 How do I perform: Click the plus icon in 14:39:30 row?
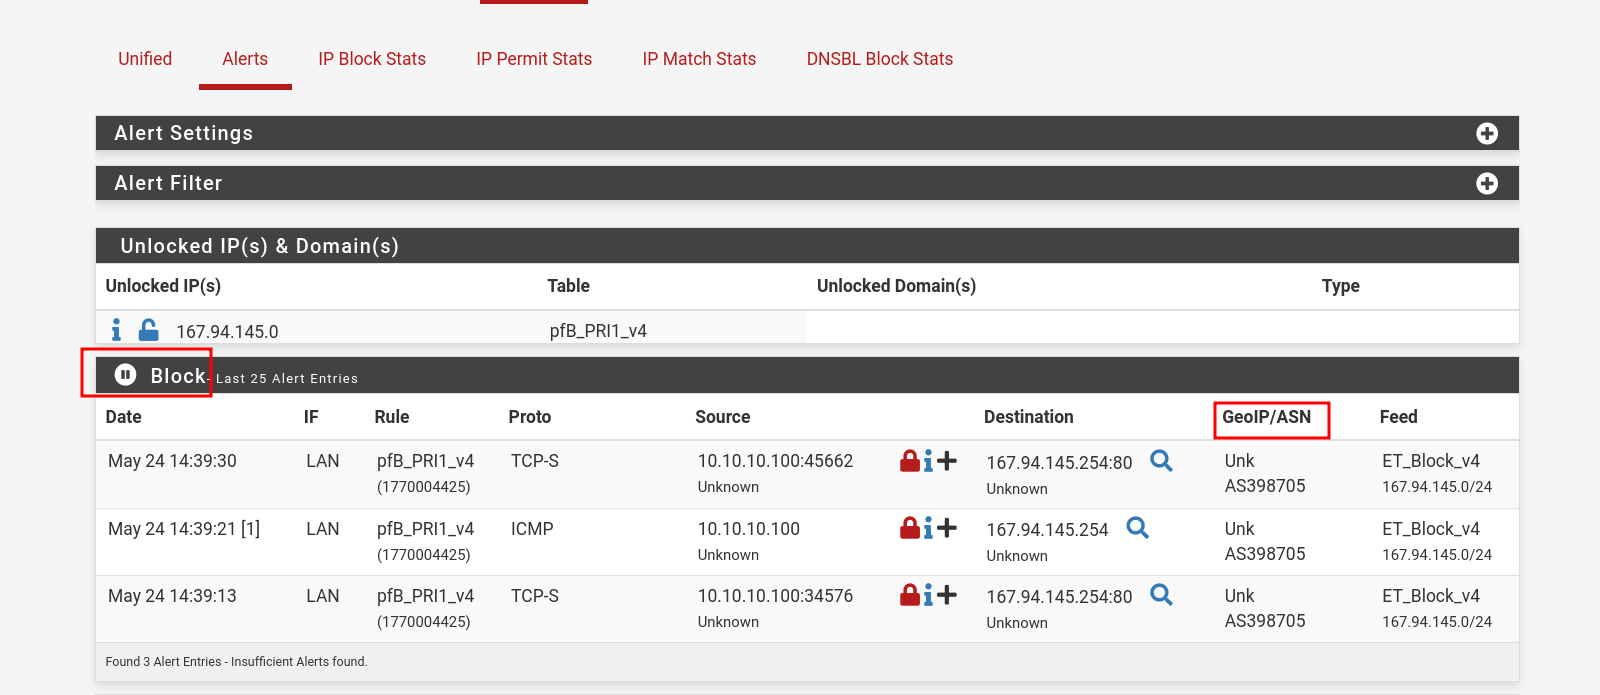[947, 461]
